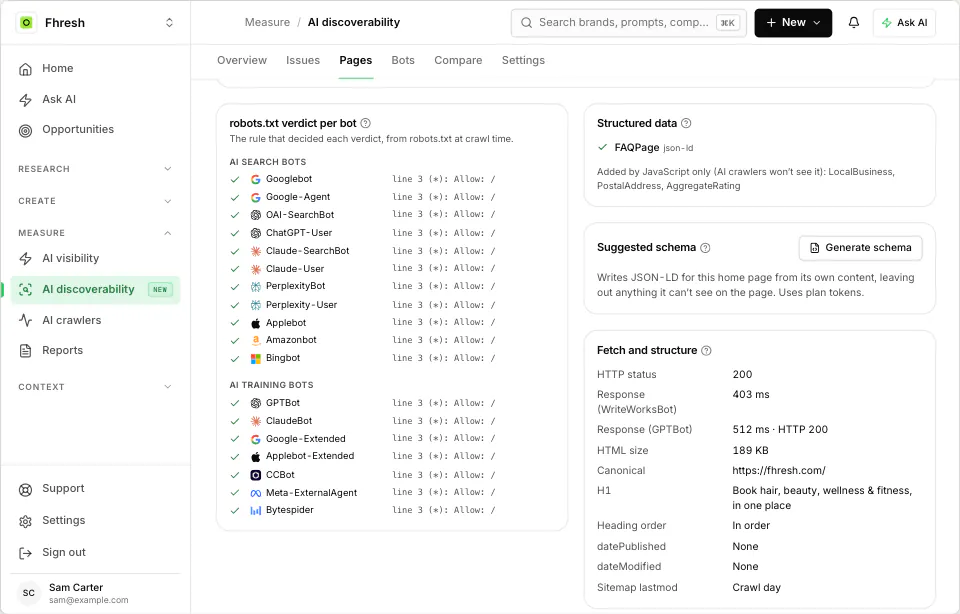
Task: Click the OAI-SearchBot OpenAI icon
Action: [256, 215]
